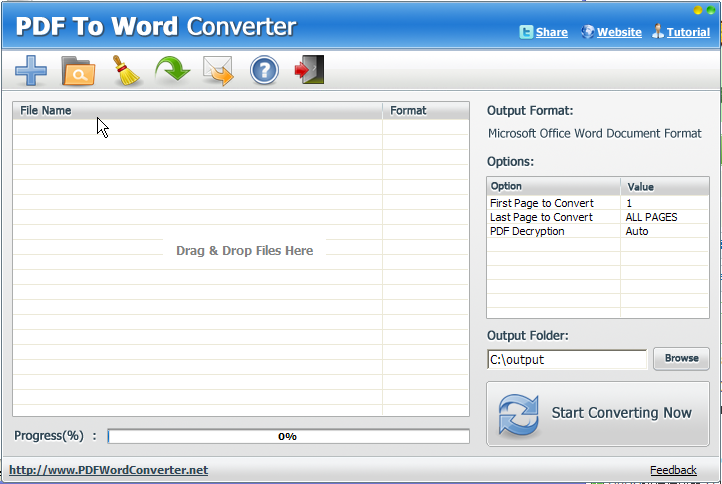The width and height of the screenshot is (722, 484).
Task: Click the blue refresh arrows convert icon
Action: [518, 414]
